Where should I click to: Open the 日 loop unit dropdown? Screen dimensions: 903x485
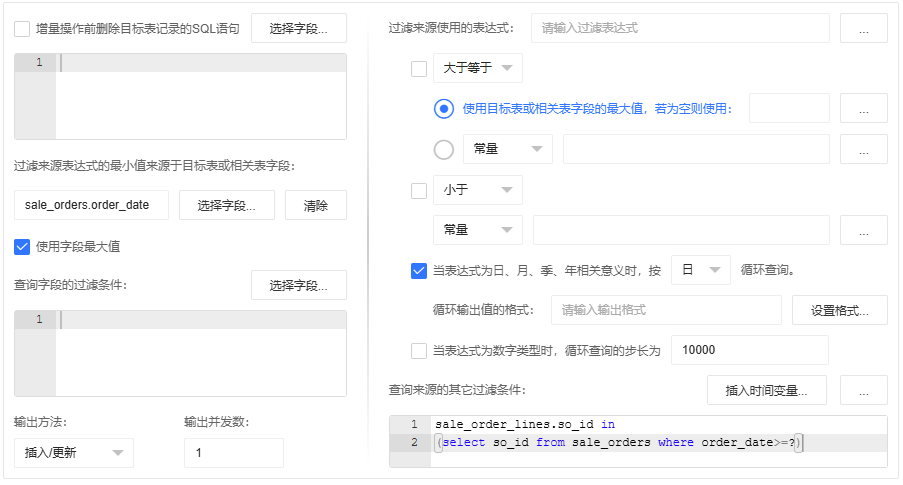701,270
